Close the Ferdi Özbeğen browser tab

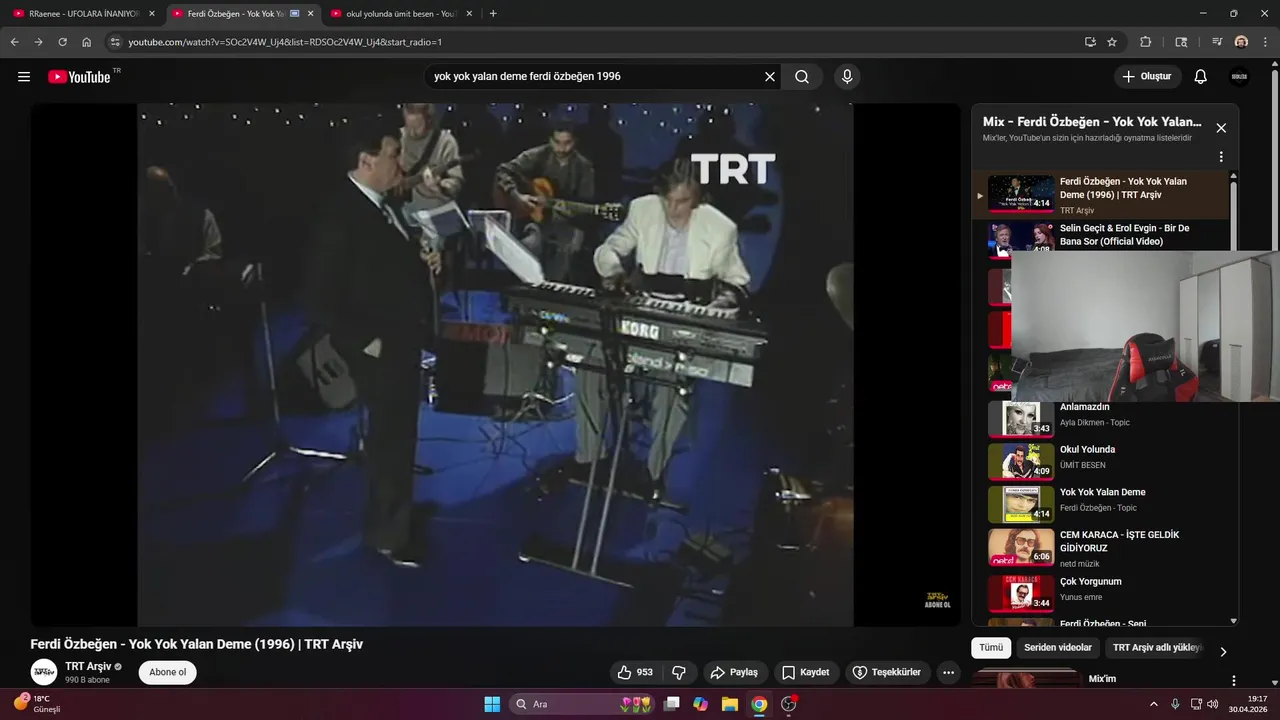click(x=310, y=14)
